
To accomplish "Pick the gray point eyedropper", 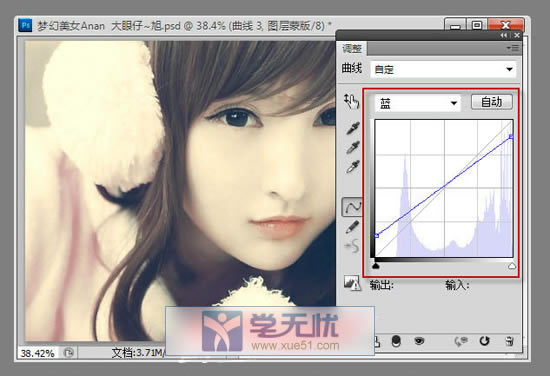I will 353,148.
